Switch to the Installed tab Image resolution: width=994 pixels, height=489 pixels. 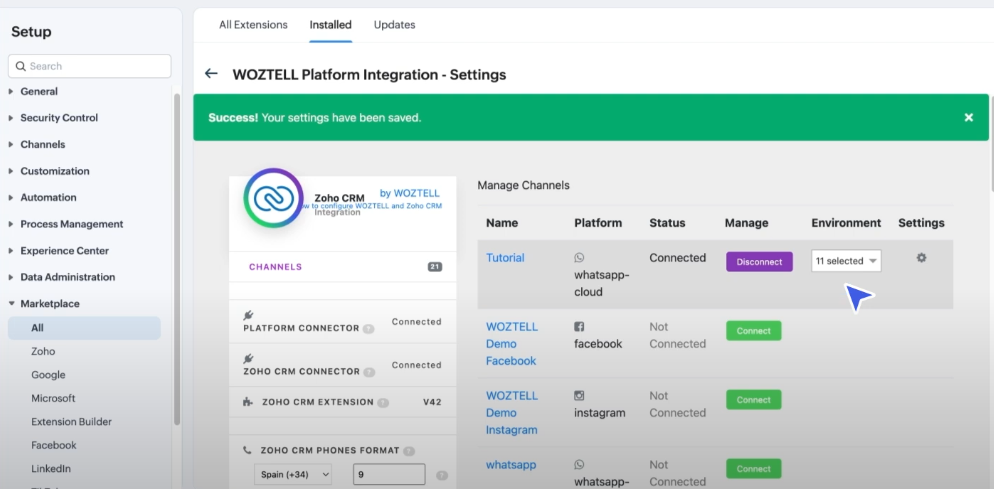click(330, 25)
